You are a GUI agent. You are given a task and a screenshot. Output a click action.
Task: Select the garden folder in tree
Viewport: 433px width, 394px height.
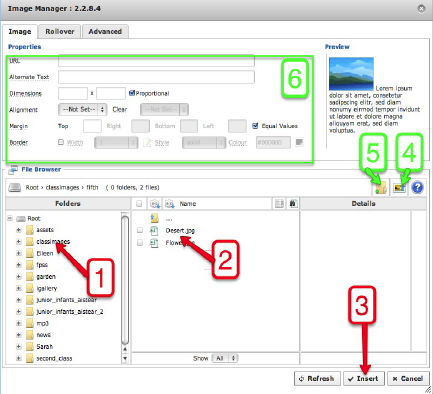(x=46, y=277)
